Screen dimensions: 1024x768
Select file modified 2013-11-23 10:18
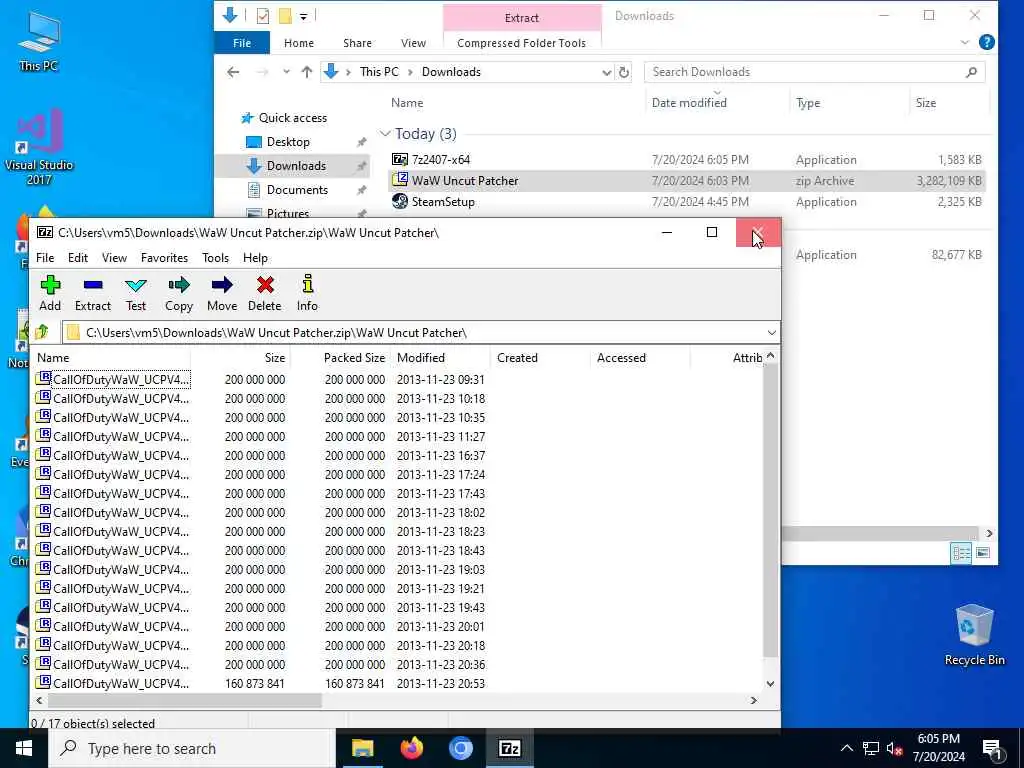[x=398, y=398]
